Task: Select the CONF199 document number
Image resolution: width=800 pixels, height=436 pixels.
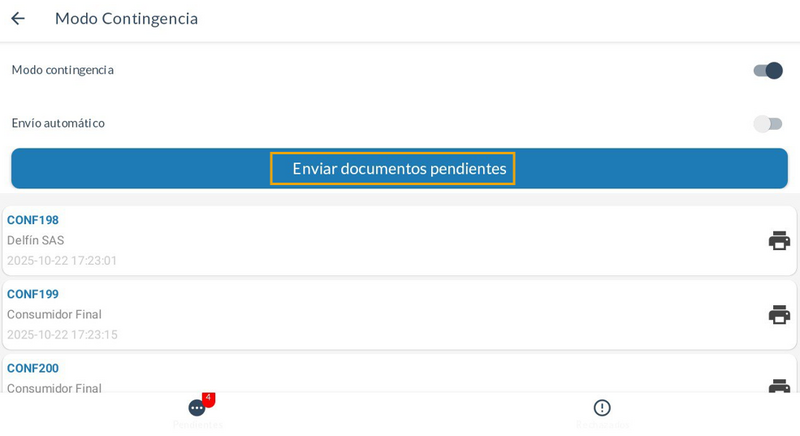Action: pos(33,294)
